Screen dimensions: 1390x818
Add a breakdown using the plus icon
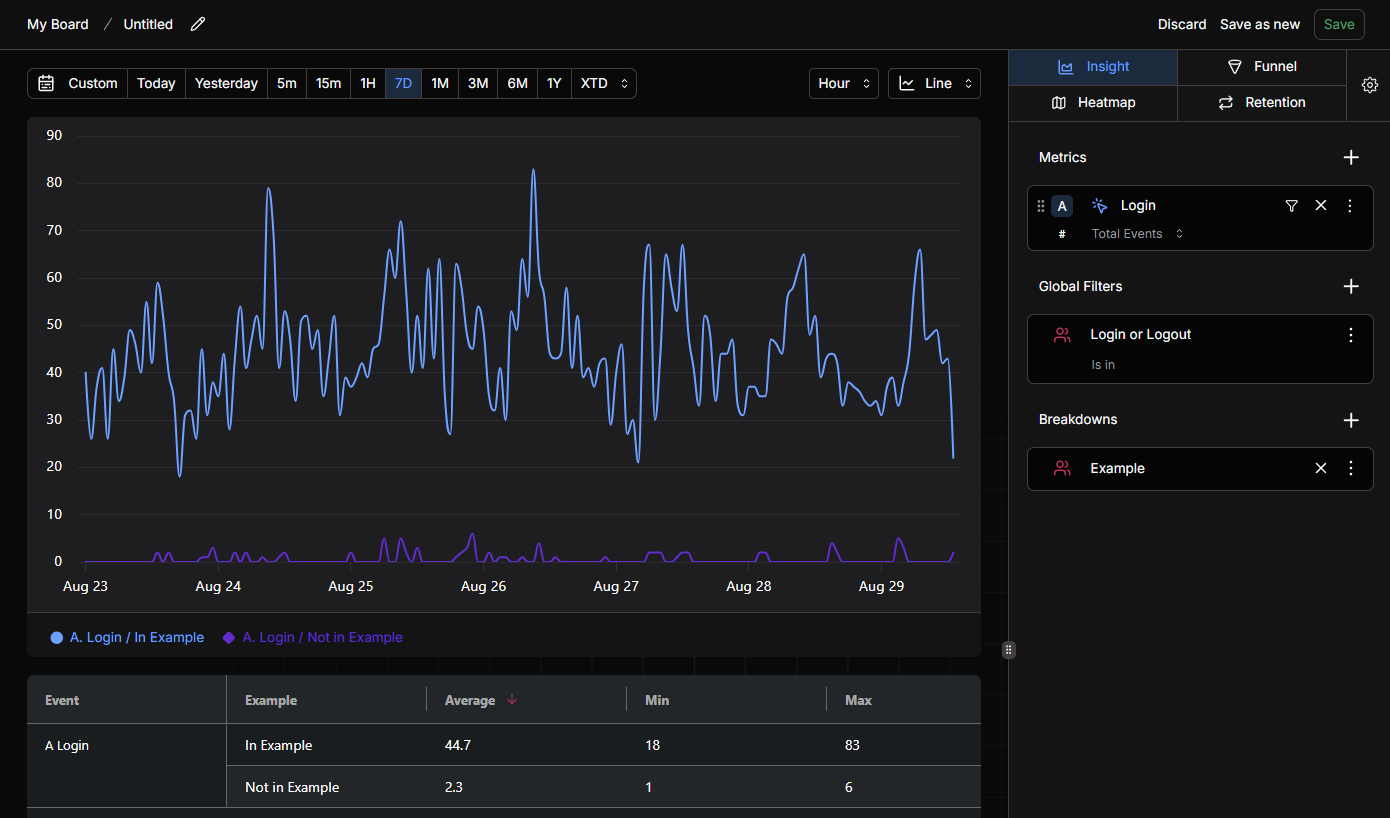tap(1351, 420)
